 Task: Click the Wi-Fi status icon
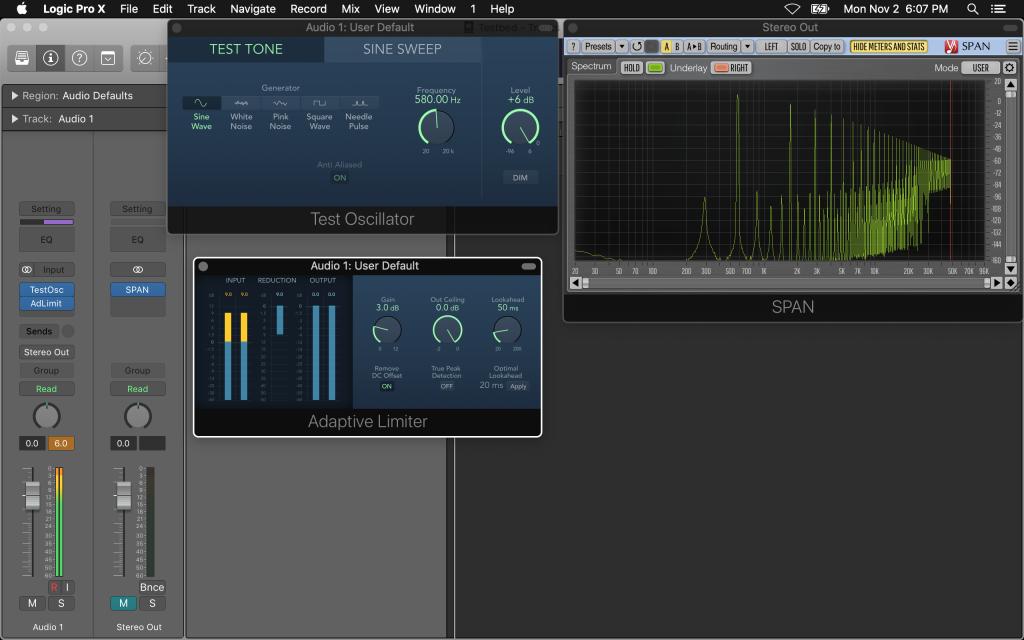792,9
